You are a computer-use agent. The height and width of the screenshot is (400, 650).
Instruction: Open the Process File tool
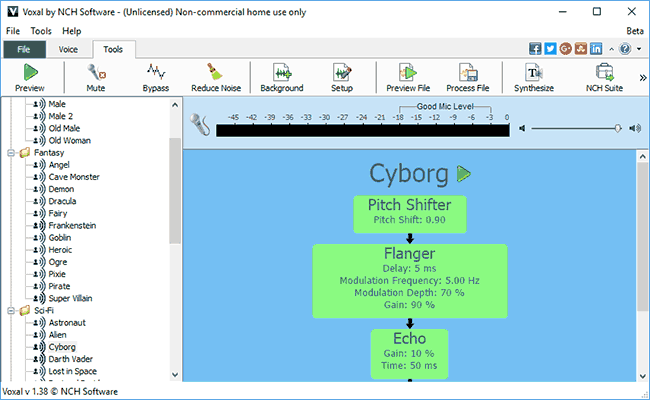(x=468, y=78)
